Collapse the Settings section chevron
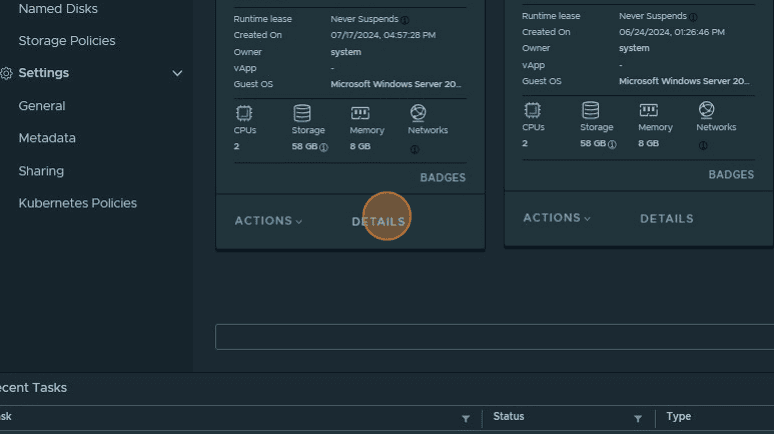Image resolution: width=774 pixels, height=434 pixels. 177,73
